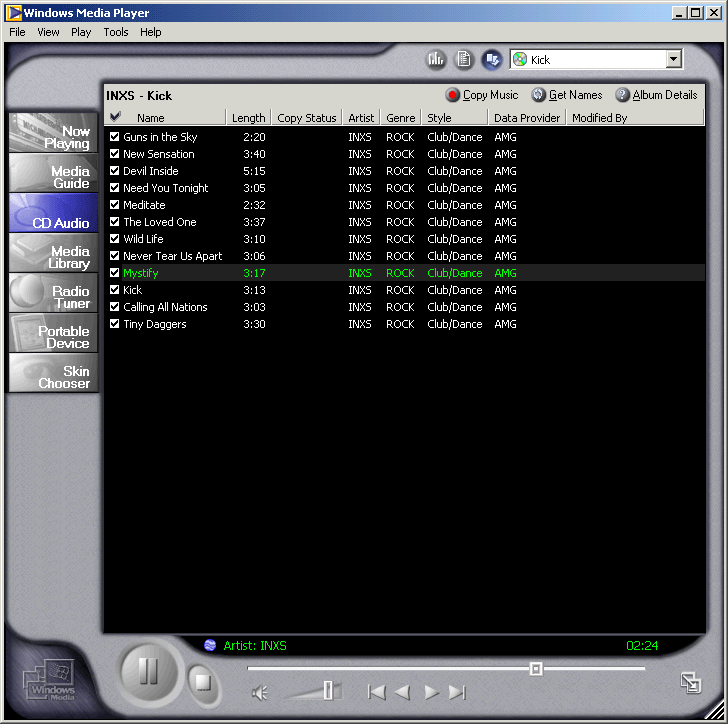728x724 pixels.
Task: Click the fast forward button
Action: click(431, 693)
